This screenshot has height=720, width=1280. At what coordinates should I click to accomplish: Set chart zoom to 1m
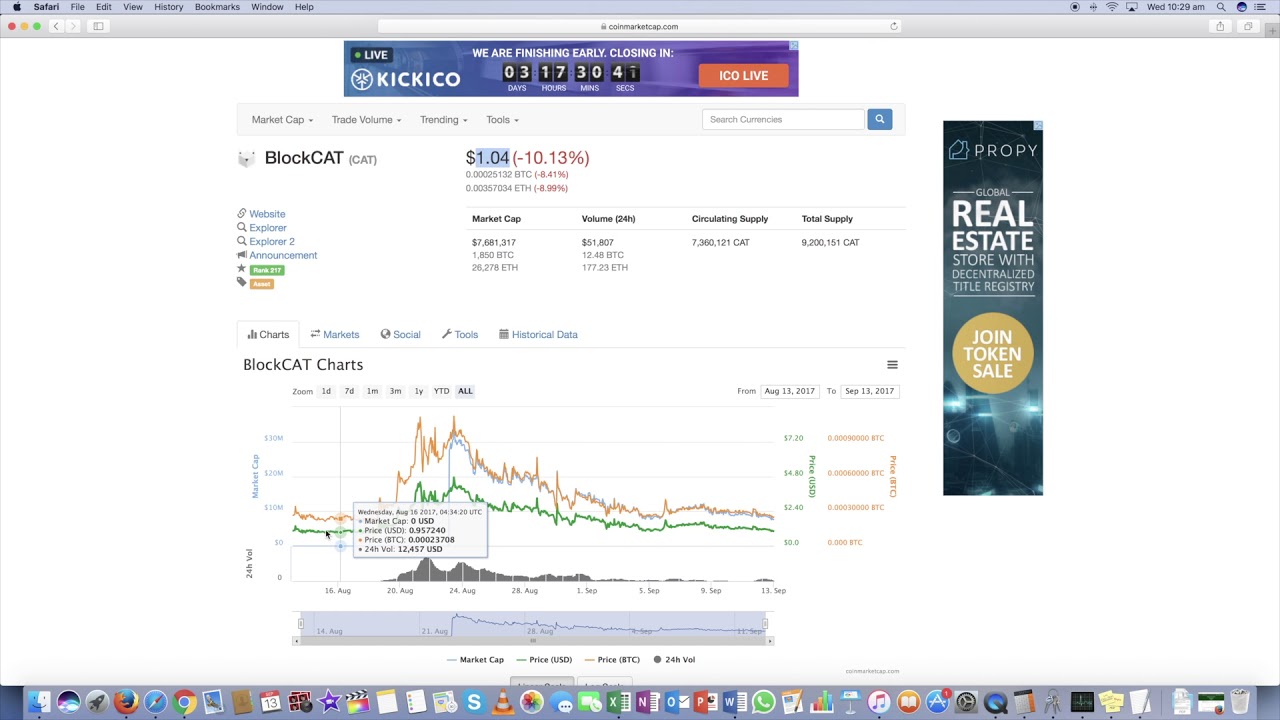click(372, 391)
